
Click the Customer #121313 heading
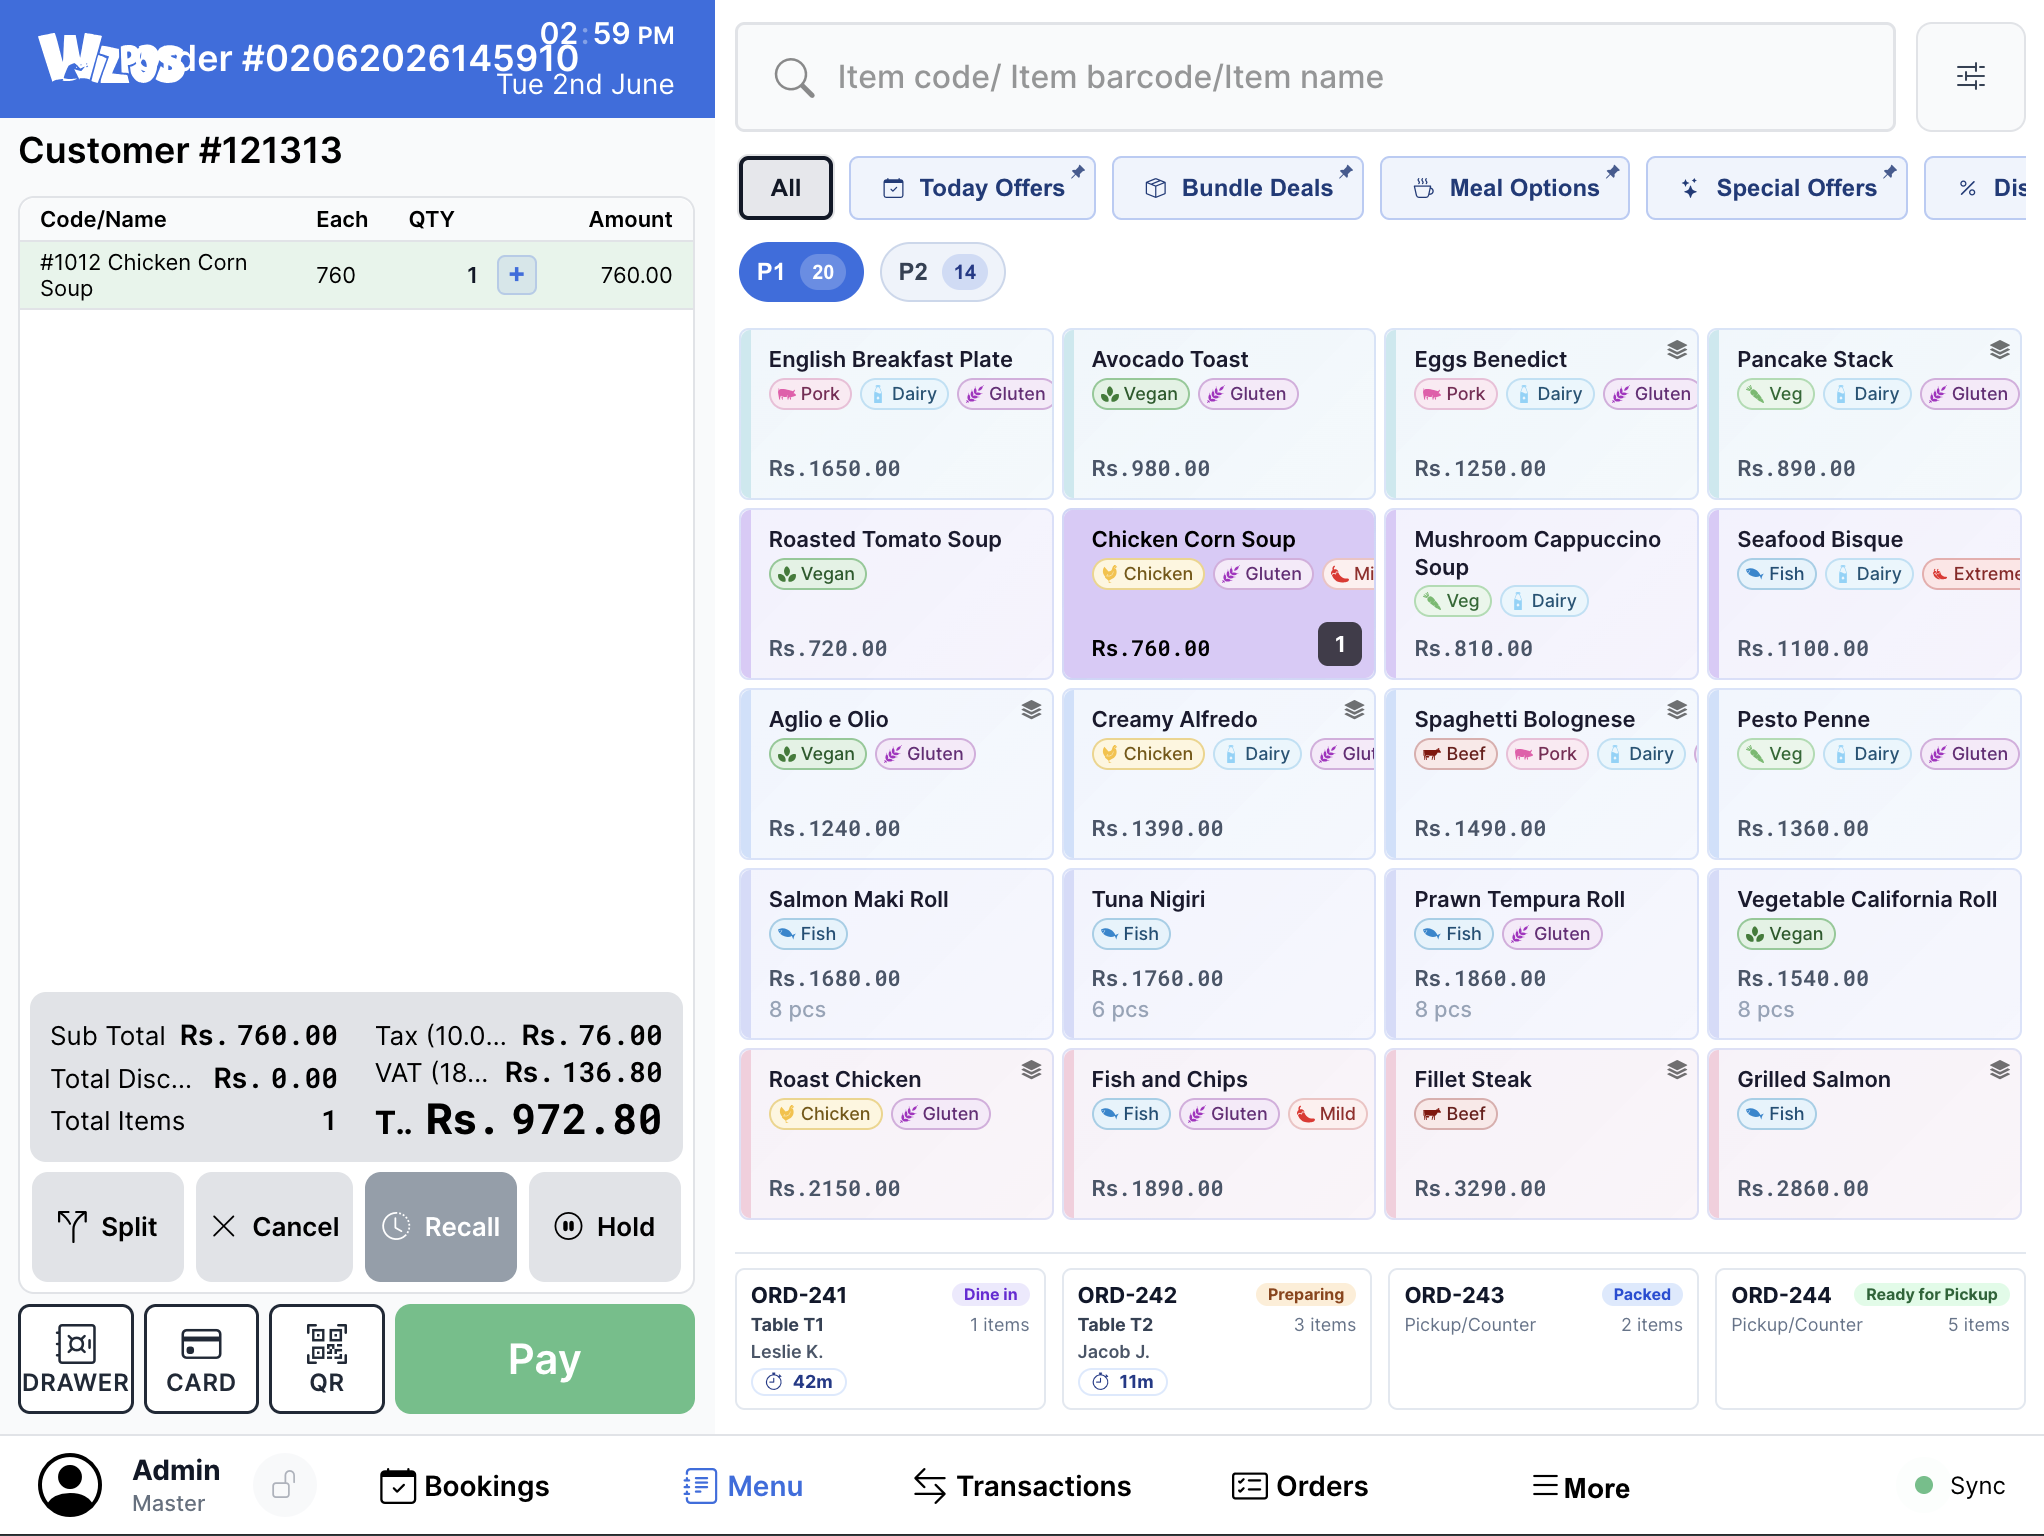[181, 151]
